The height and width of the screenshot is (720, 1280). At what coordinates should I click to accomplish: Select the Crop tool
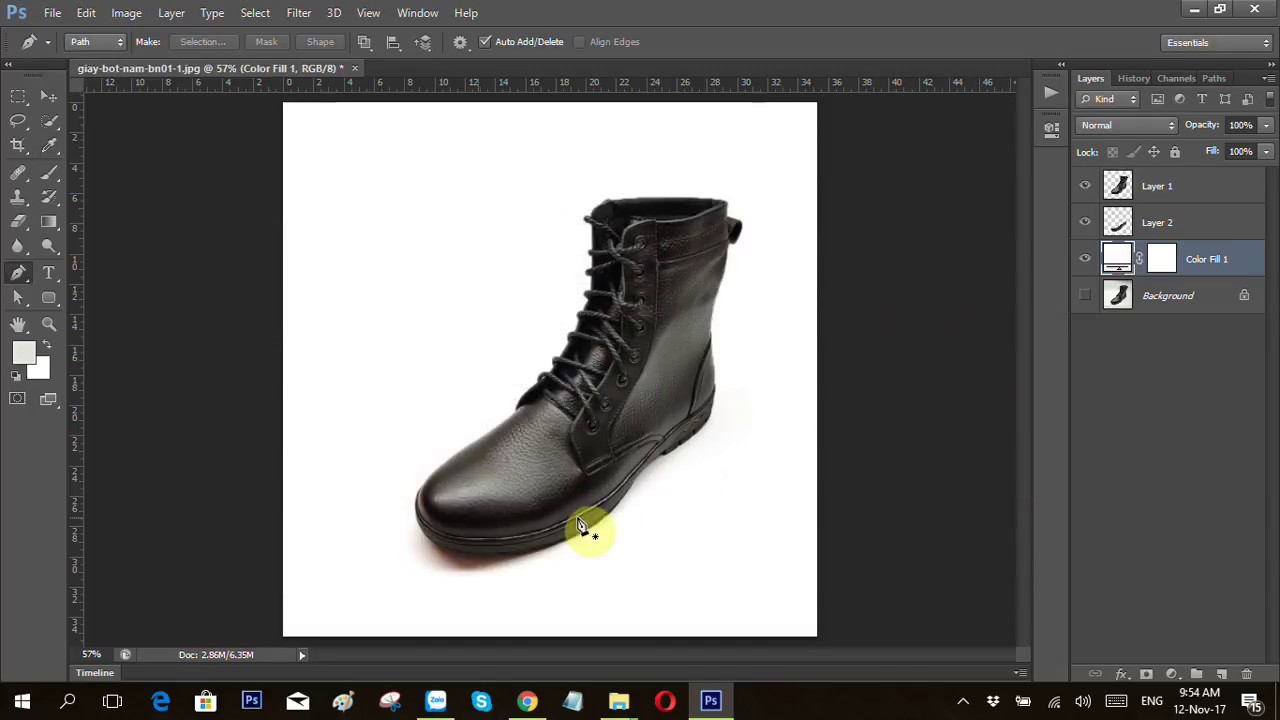tap(18, 146)
